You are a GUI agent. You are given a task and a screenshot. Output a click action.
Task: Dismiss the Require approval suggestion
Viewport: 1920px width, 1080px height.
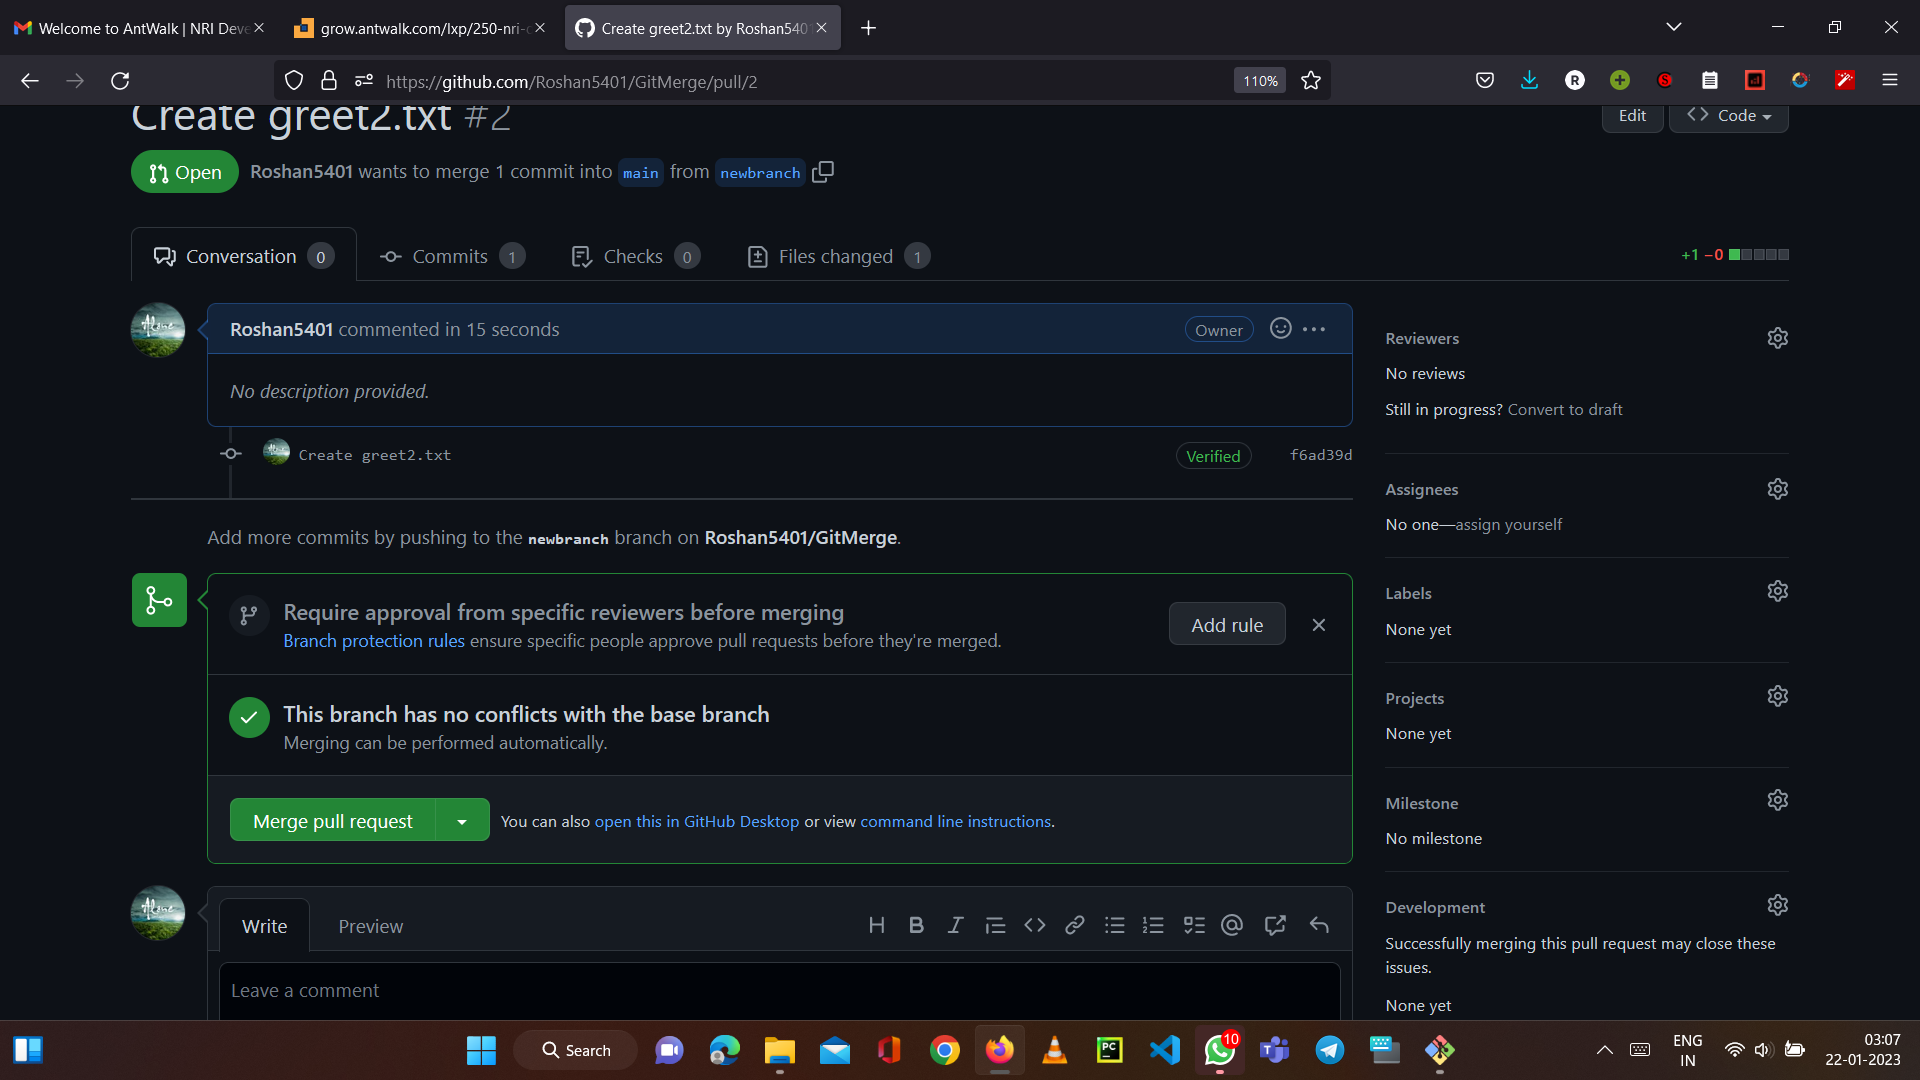(1318, 624)
